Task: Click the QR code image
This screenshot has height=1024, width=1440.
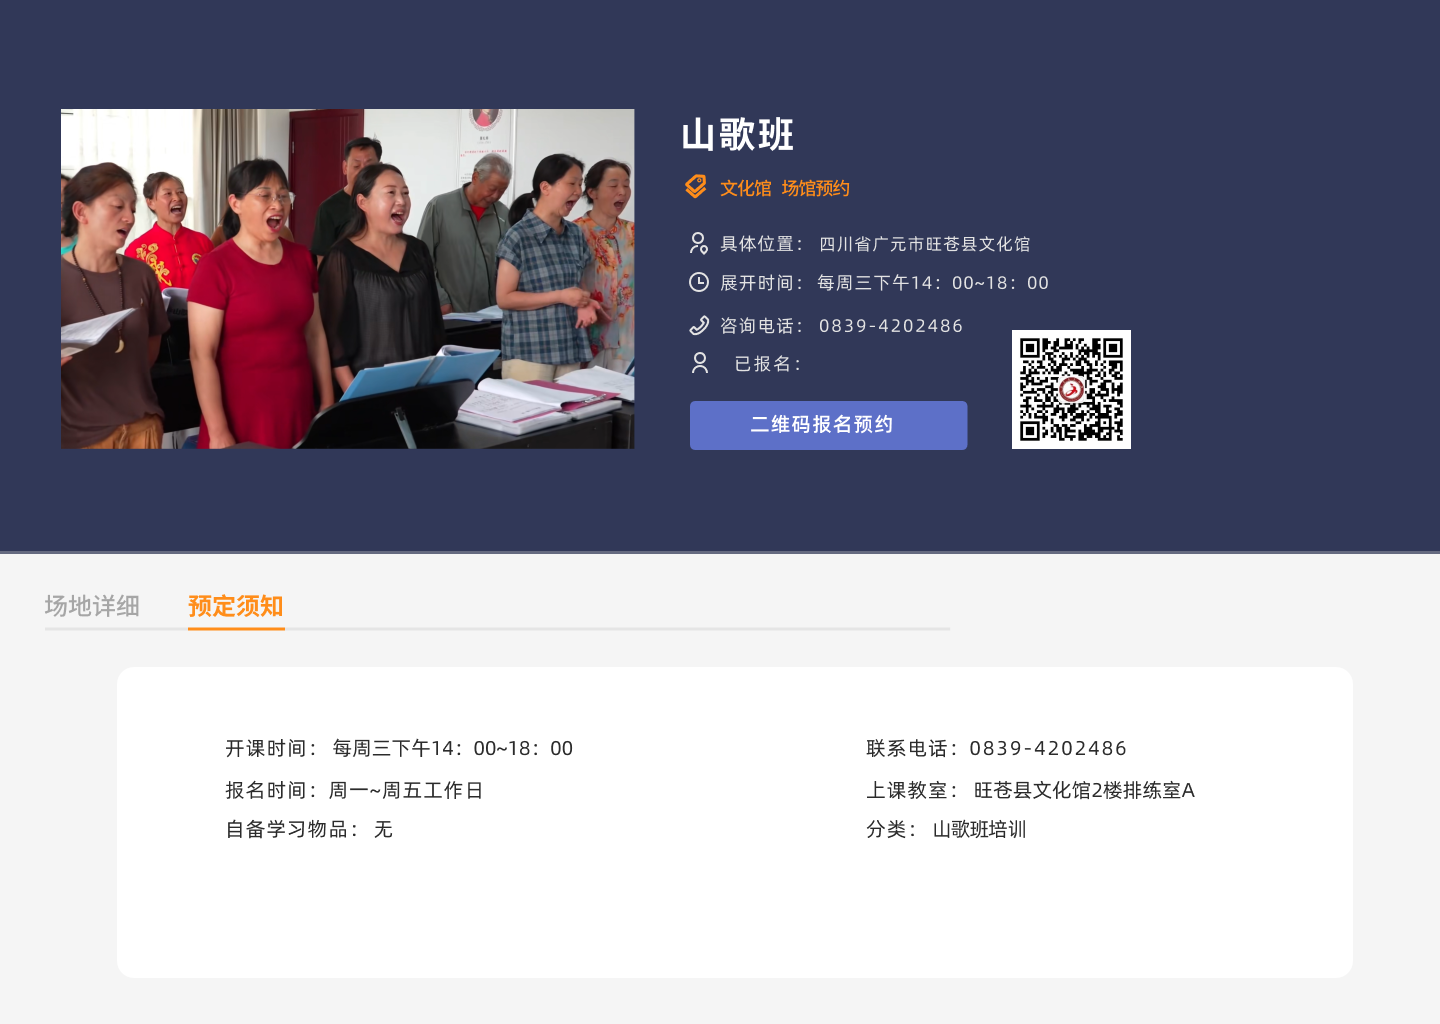Action: tap(1071, 389)
